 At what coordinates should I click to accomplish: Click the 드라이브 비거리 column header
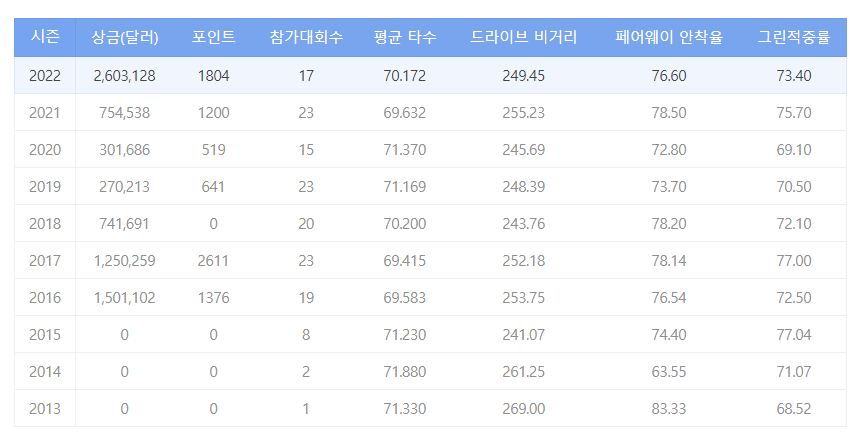pos(523,37)
